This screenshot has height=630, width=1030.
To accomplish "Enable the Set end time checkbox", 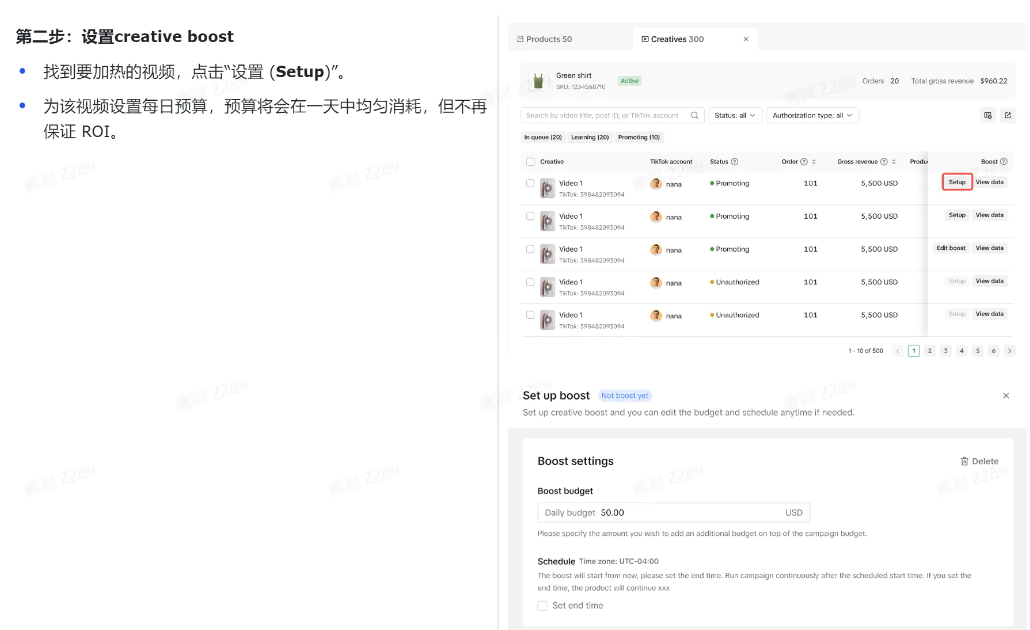I will [x=543, y=606].
